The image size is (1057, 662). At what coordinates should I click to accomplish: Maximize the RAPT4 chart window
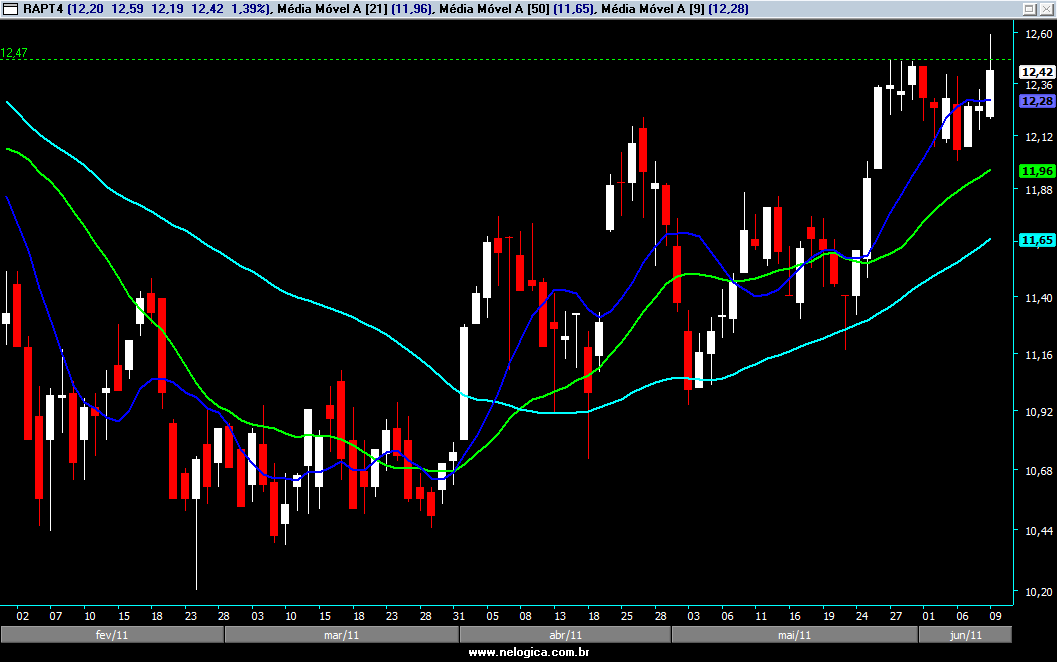coord(1029,9)
